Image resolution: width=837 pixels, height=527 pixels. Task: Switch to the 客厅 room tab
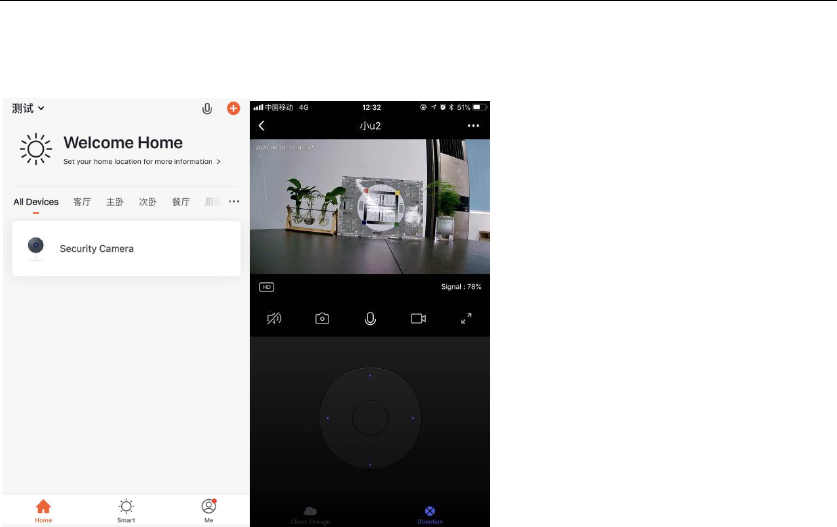[82, 202]
